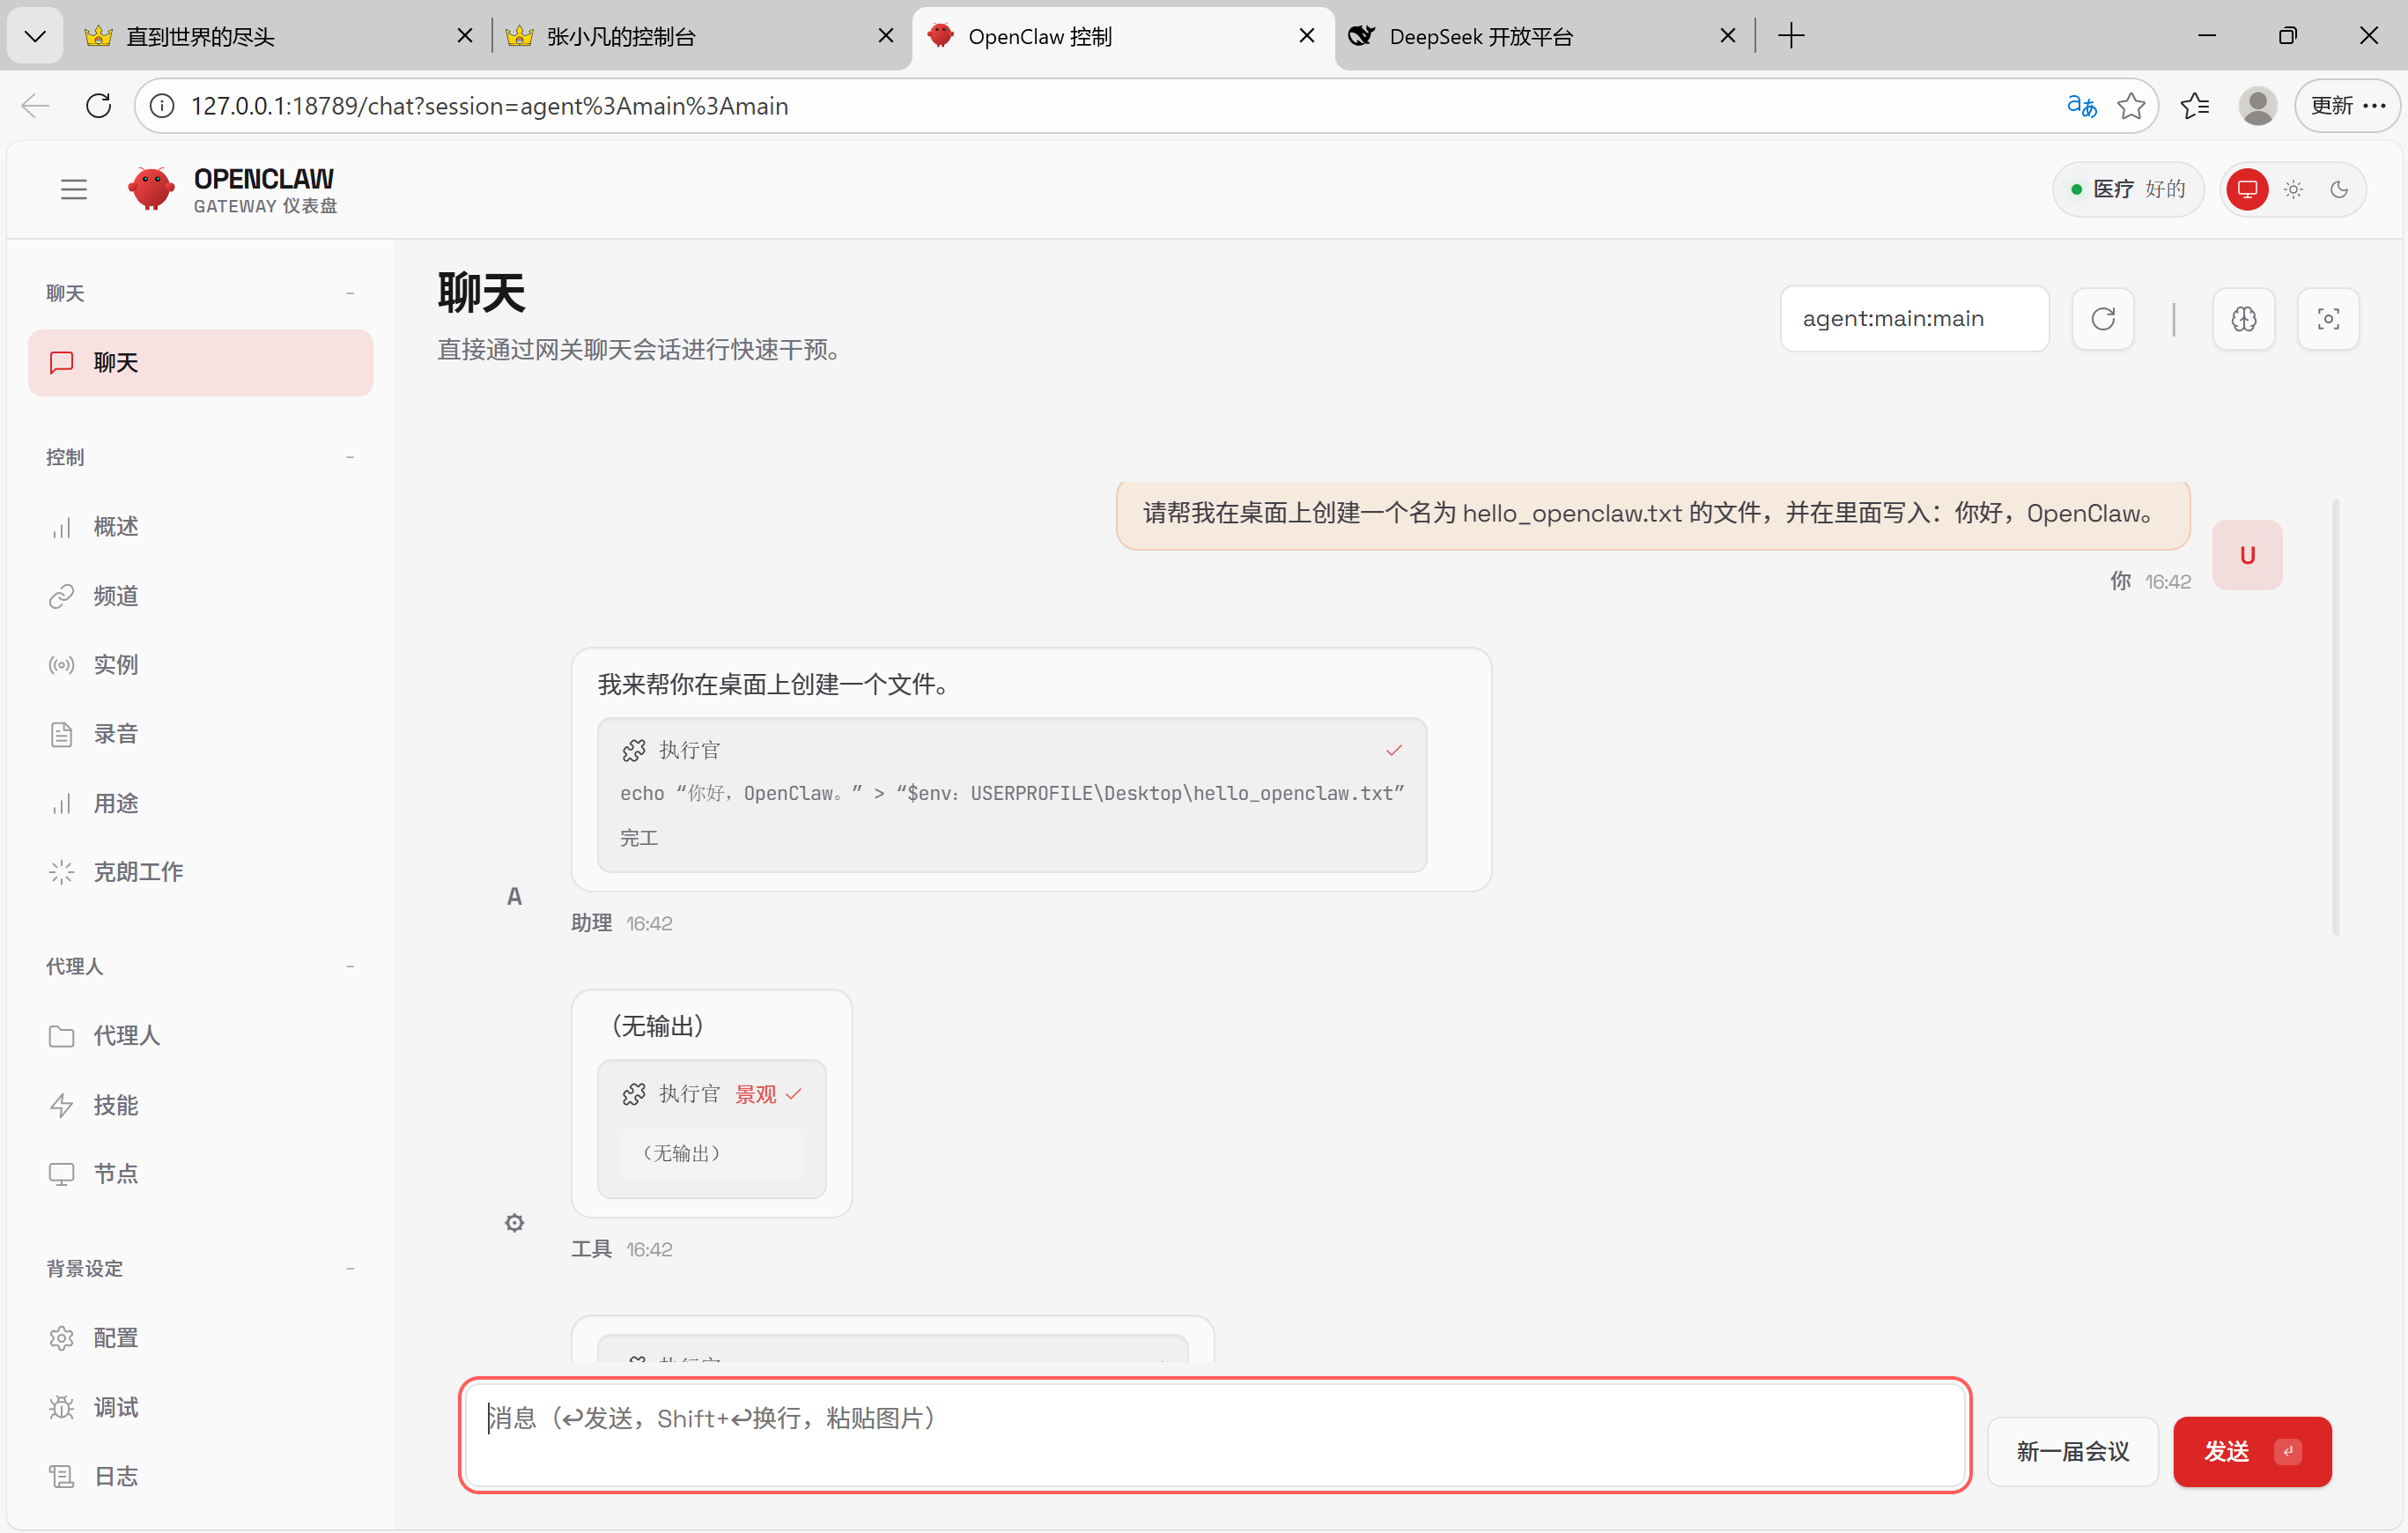2408x1533 pixels.
Task: Open 频道 channels in sidebar
Action: click(x=116, y=596)
